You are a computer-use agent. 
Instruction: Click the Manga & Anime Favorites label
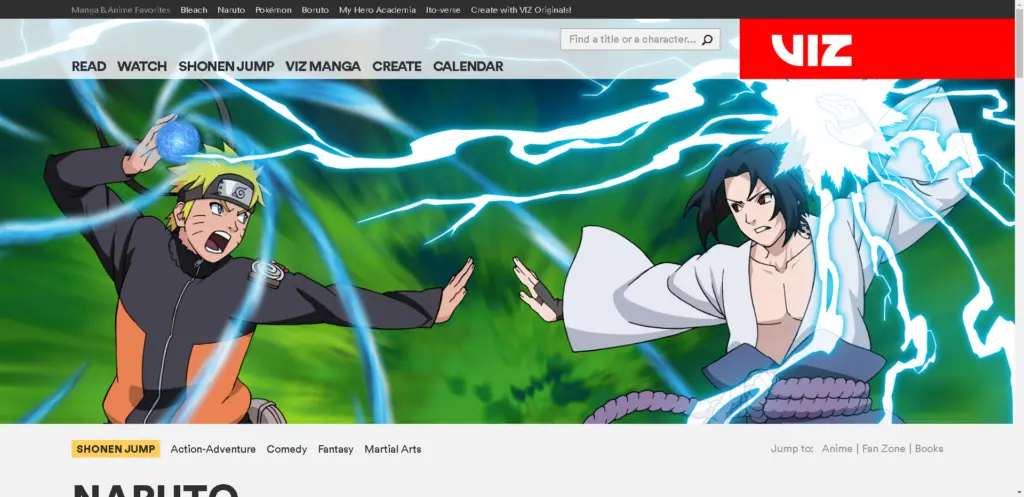click(x=121, y=10)
